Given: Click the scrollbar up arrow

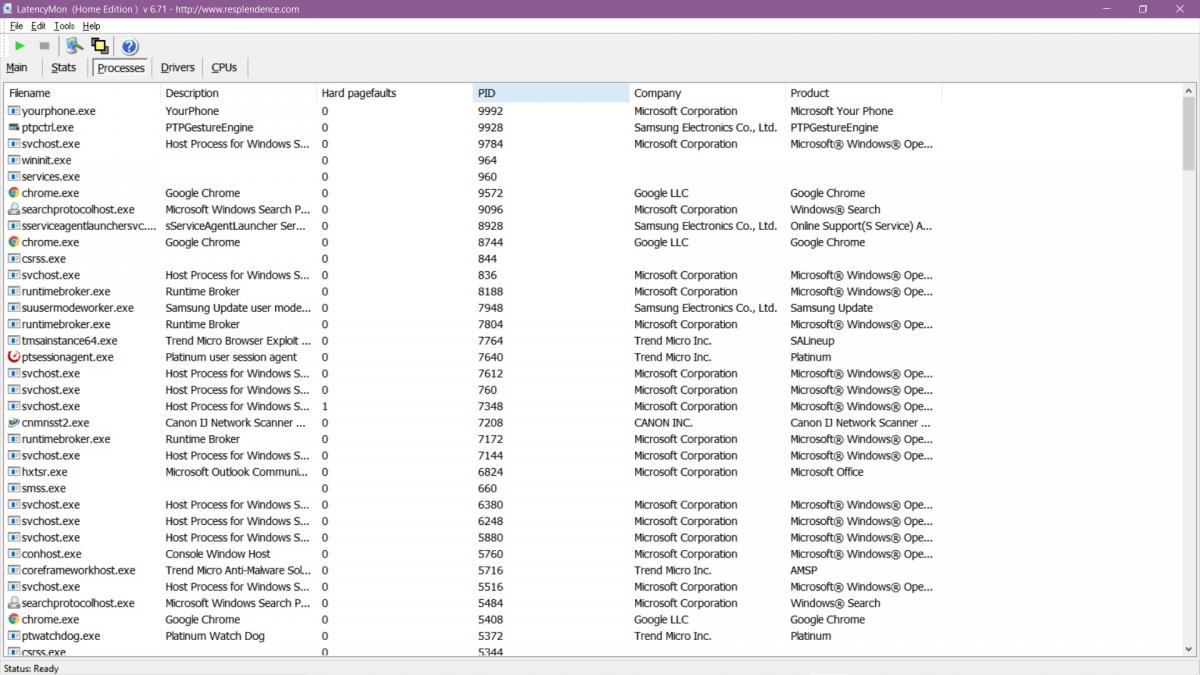Looking at the screenshot, I should click(x=1188, y=90).
